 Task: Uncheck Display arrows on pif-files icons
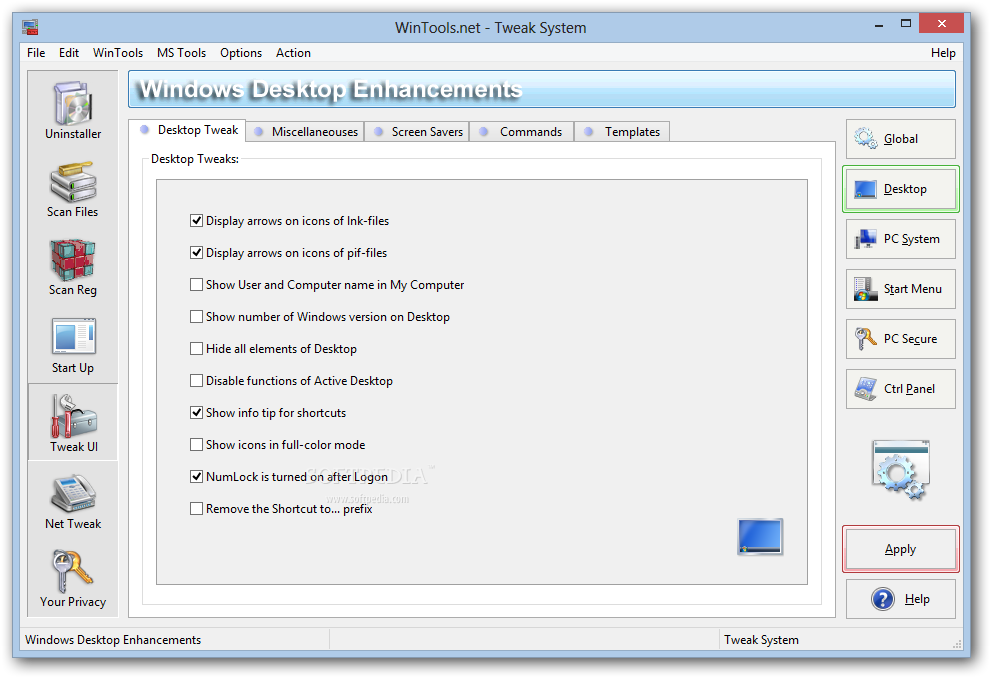click(197, 253)
